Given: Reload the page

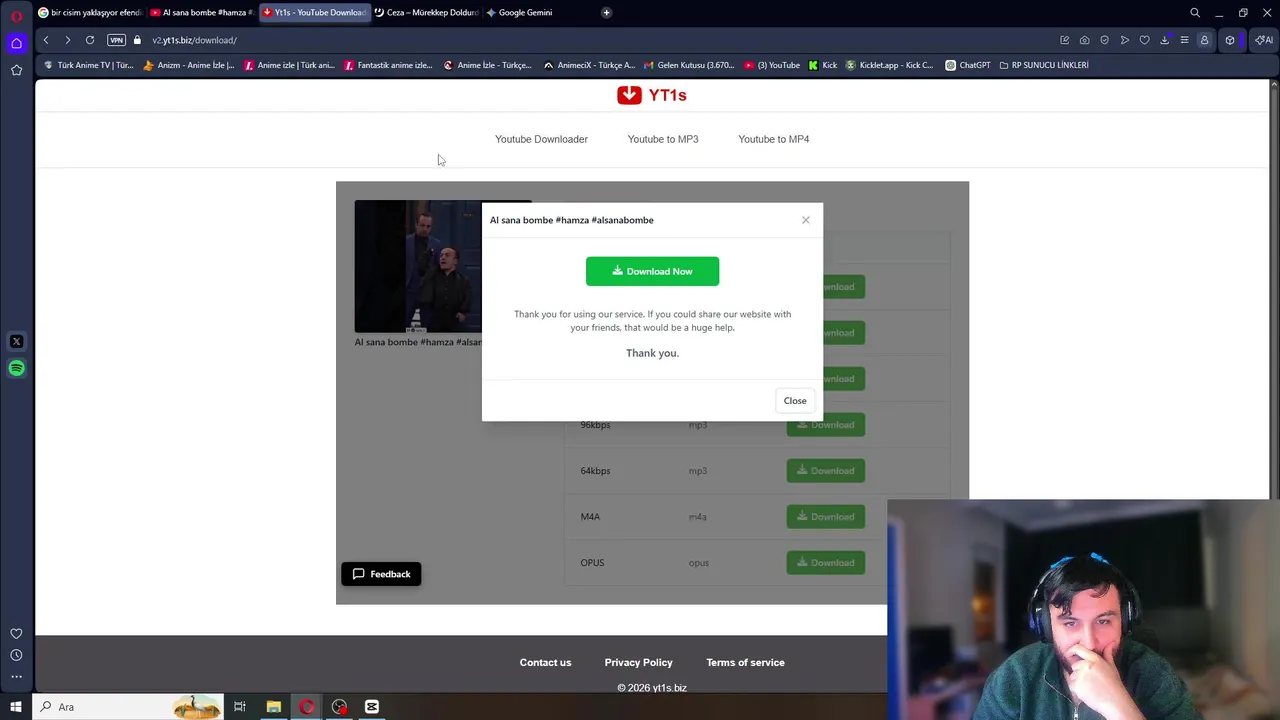Looking at the screenshot, I should click(90, 40).
